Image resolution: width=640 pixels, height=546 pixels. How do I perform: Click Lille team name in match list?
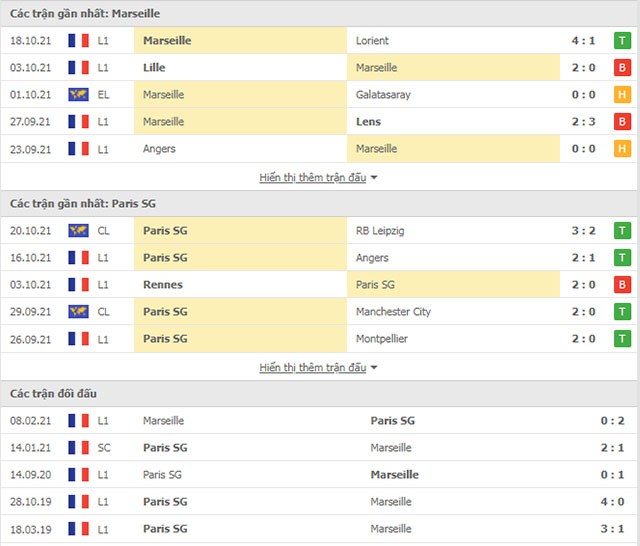pyautogui.click(x=154, y=67)
